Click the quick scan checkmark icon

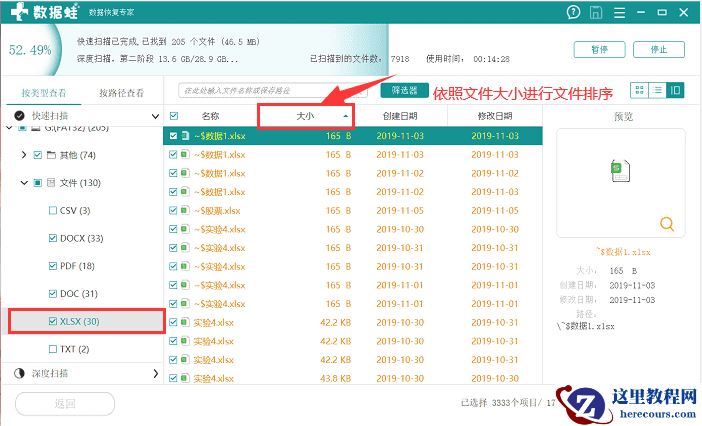(x=19, y=116)
